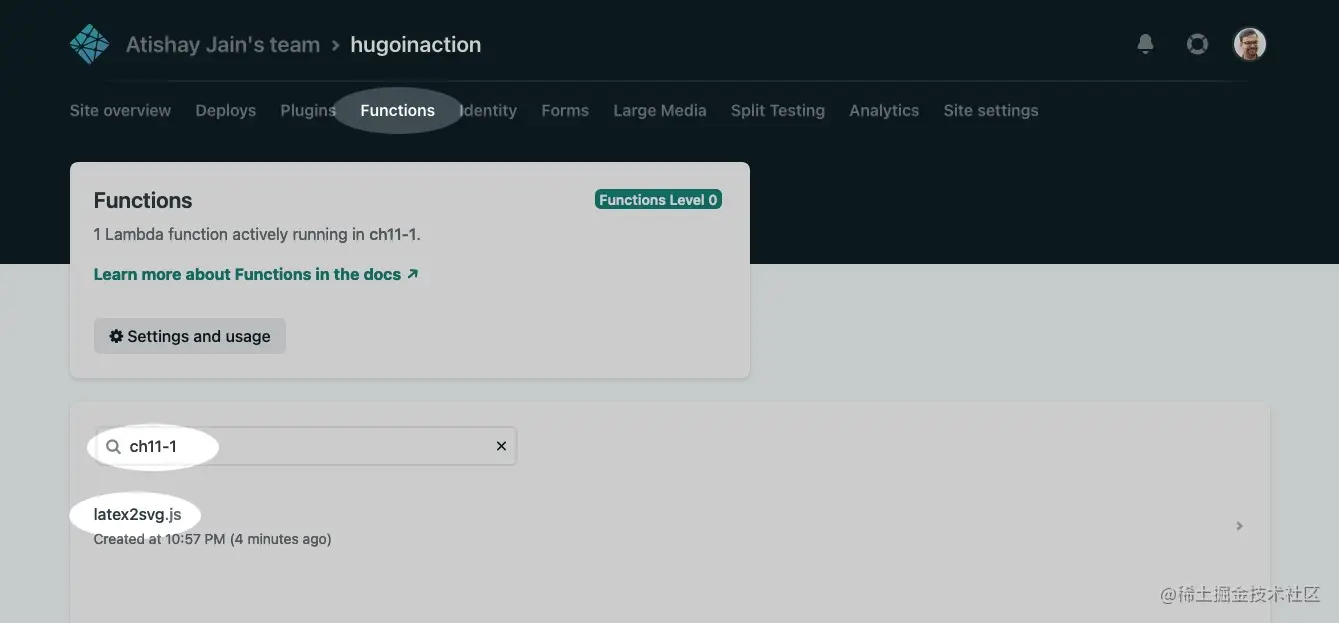Click the search magnifier icon
Viewport: 1339px width, 623px height.
tap(113, 447)
